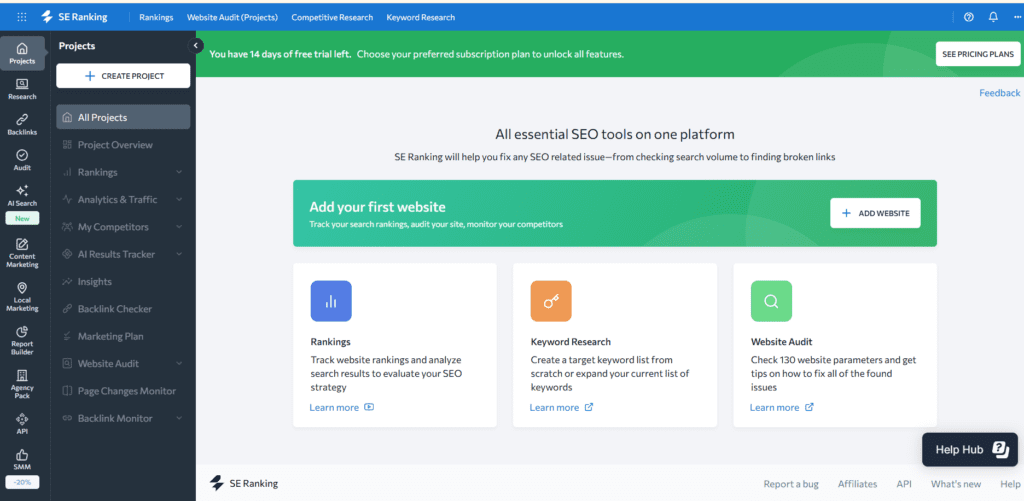The width and height of the screenshot is (1024, 501).
Task: Expand the Rankings submenu
Action: (179, 172)
